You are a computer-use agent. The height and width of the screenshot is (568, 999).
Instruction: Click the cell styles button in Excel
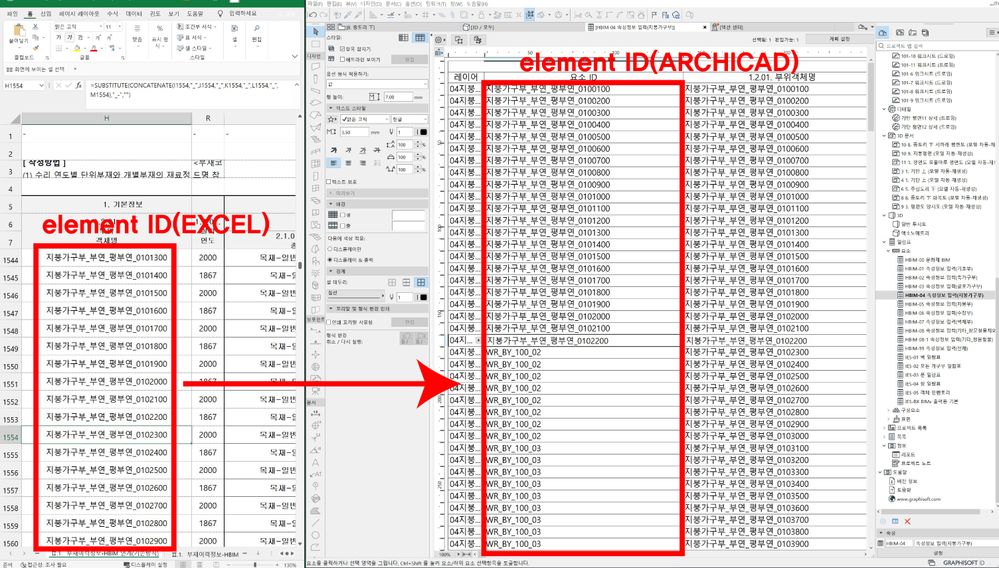coord(194,48)
